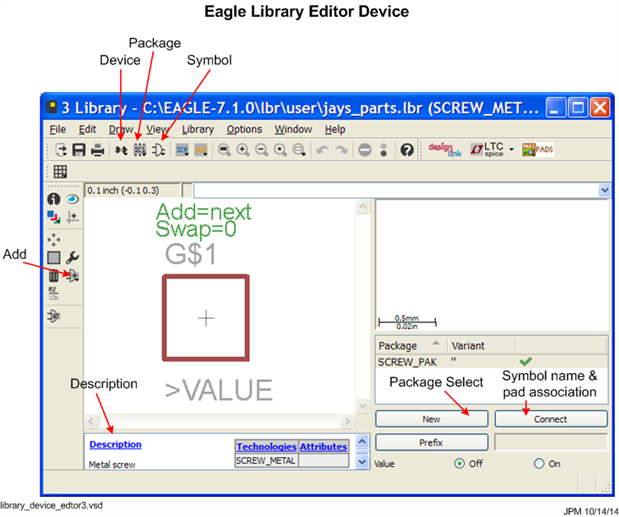The width and height of the screenshot is (619, 517).
Task: Click the Zoom select icon
Action: [299, 150]
